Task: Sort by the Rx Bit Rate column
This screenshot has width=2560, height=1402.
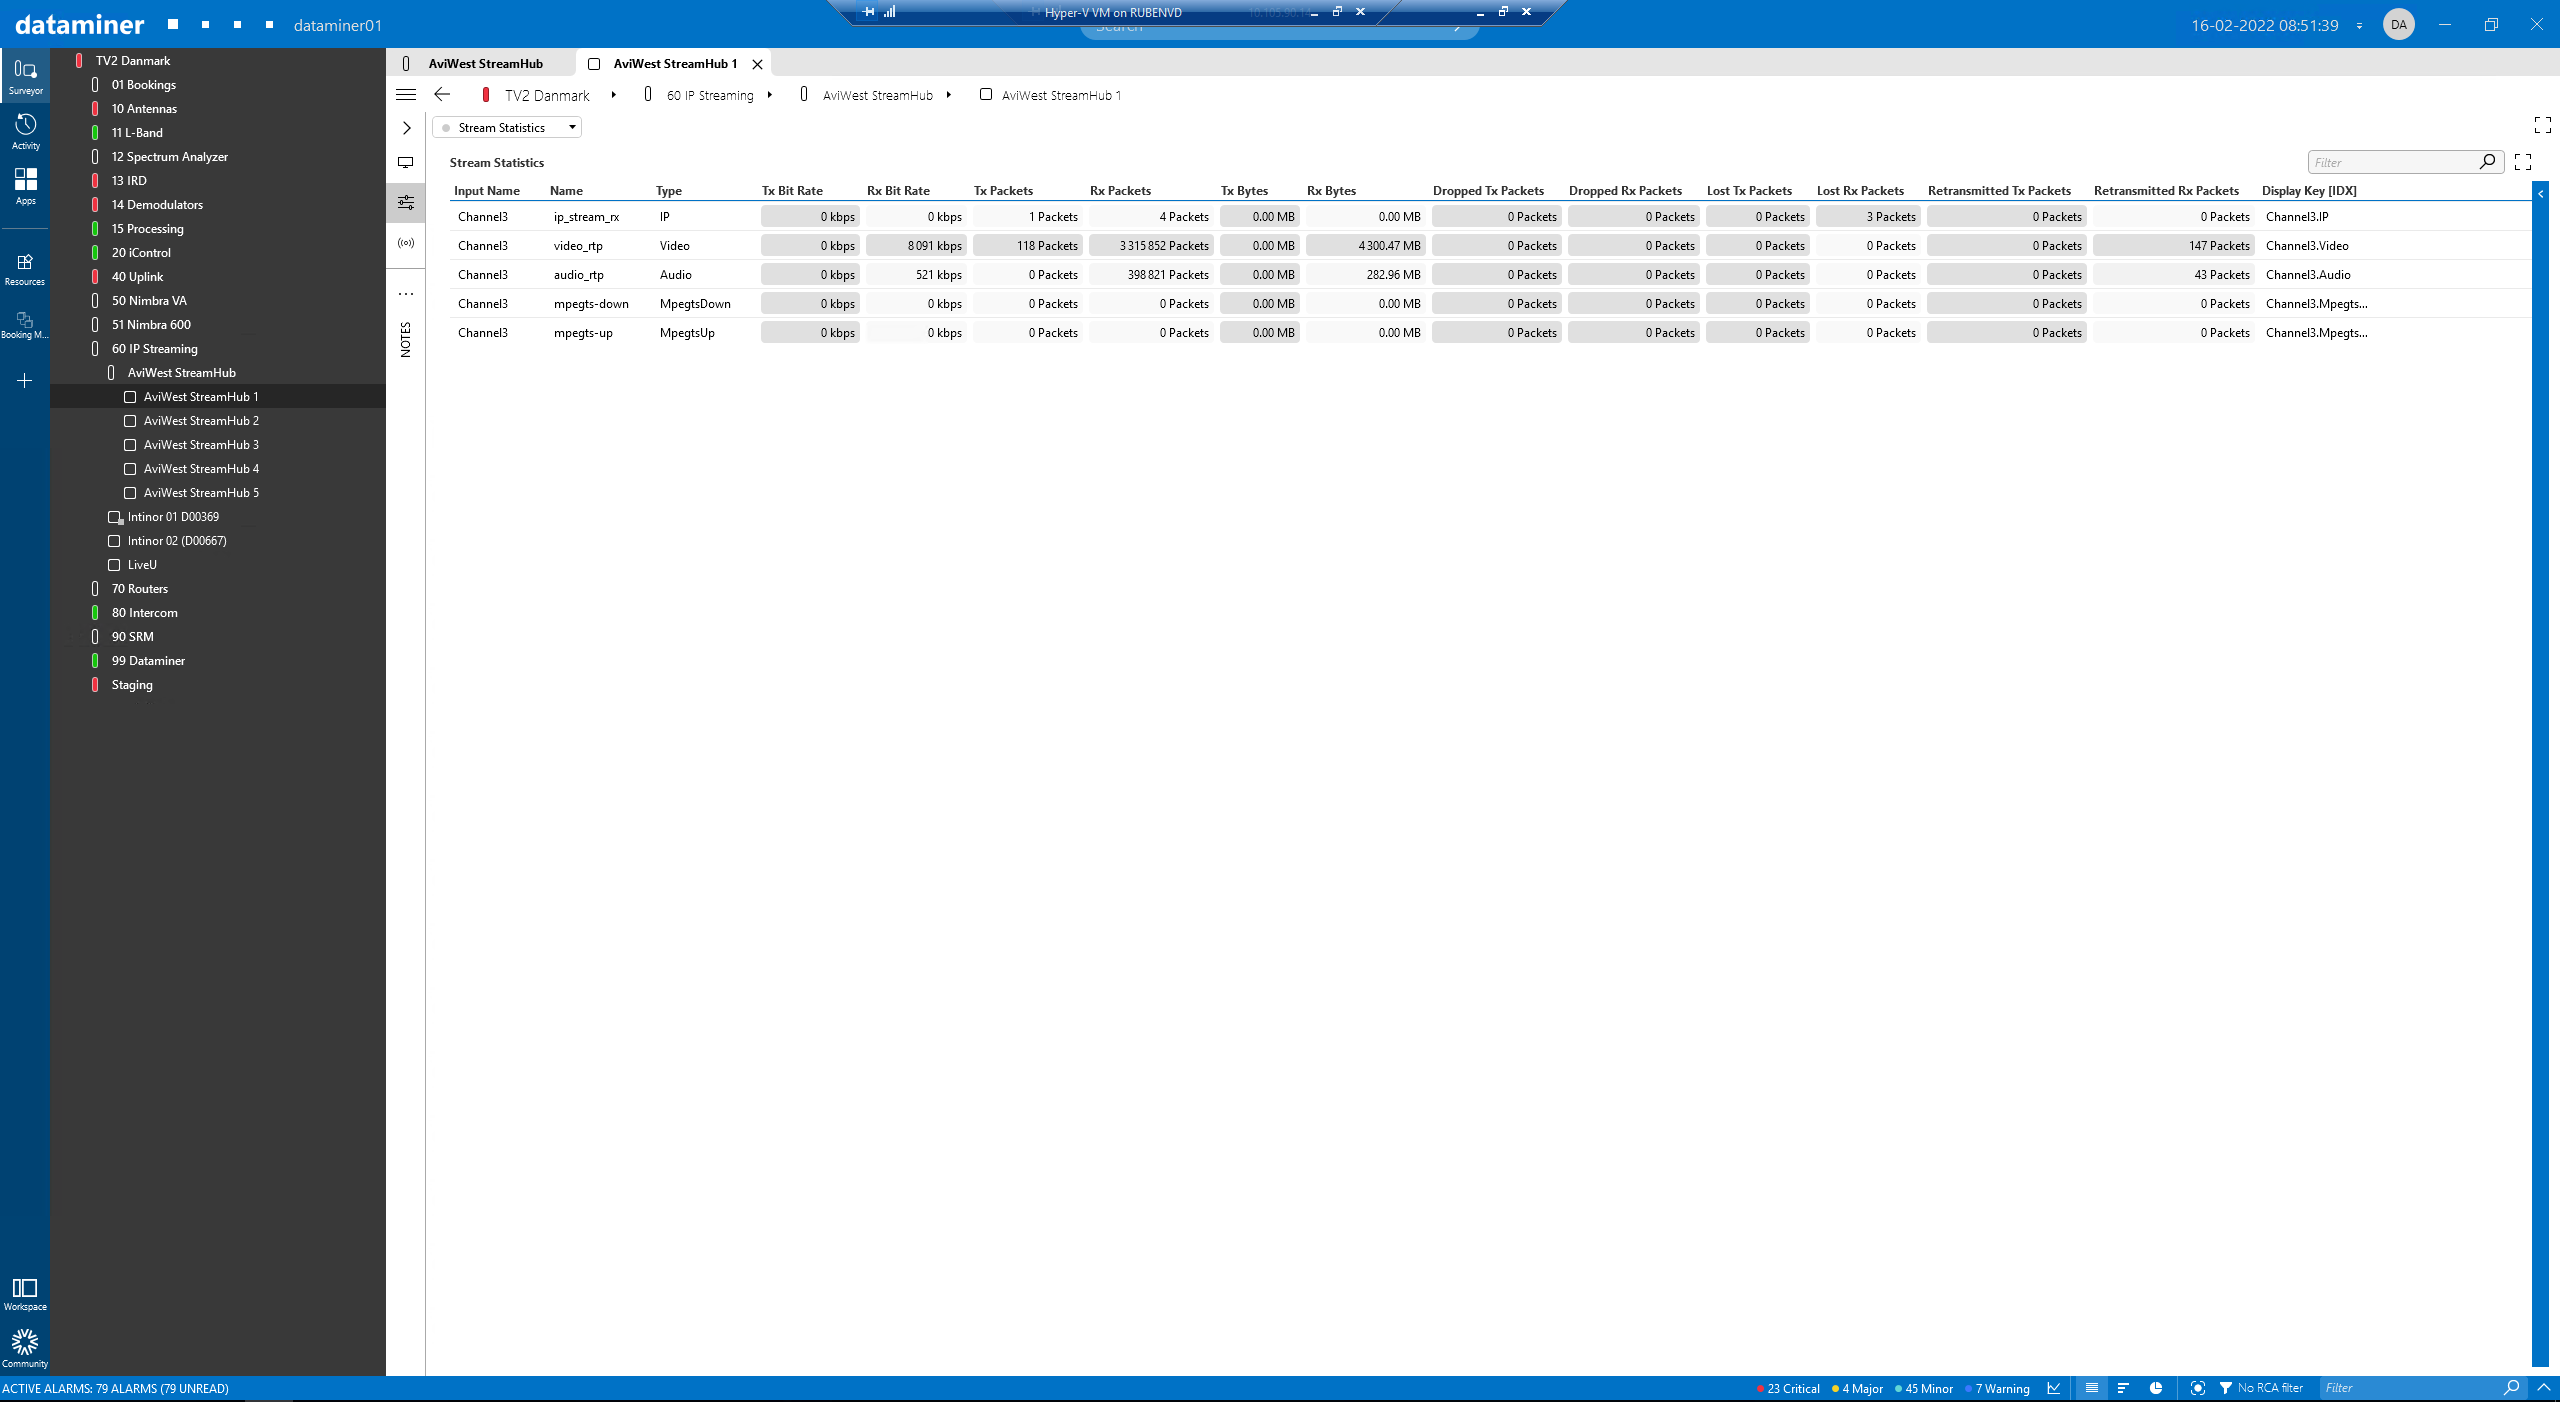Action: click(898, 191)
